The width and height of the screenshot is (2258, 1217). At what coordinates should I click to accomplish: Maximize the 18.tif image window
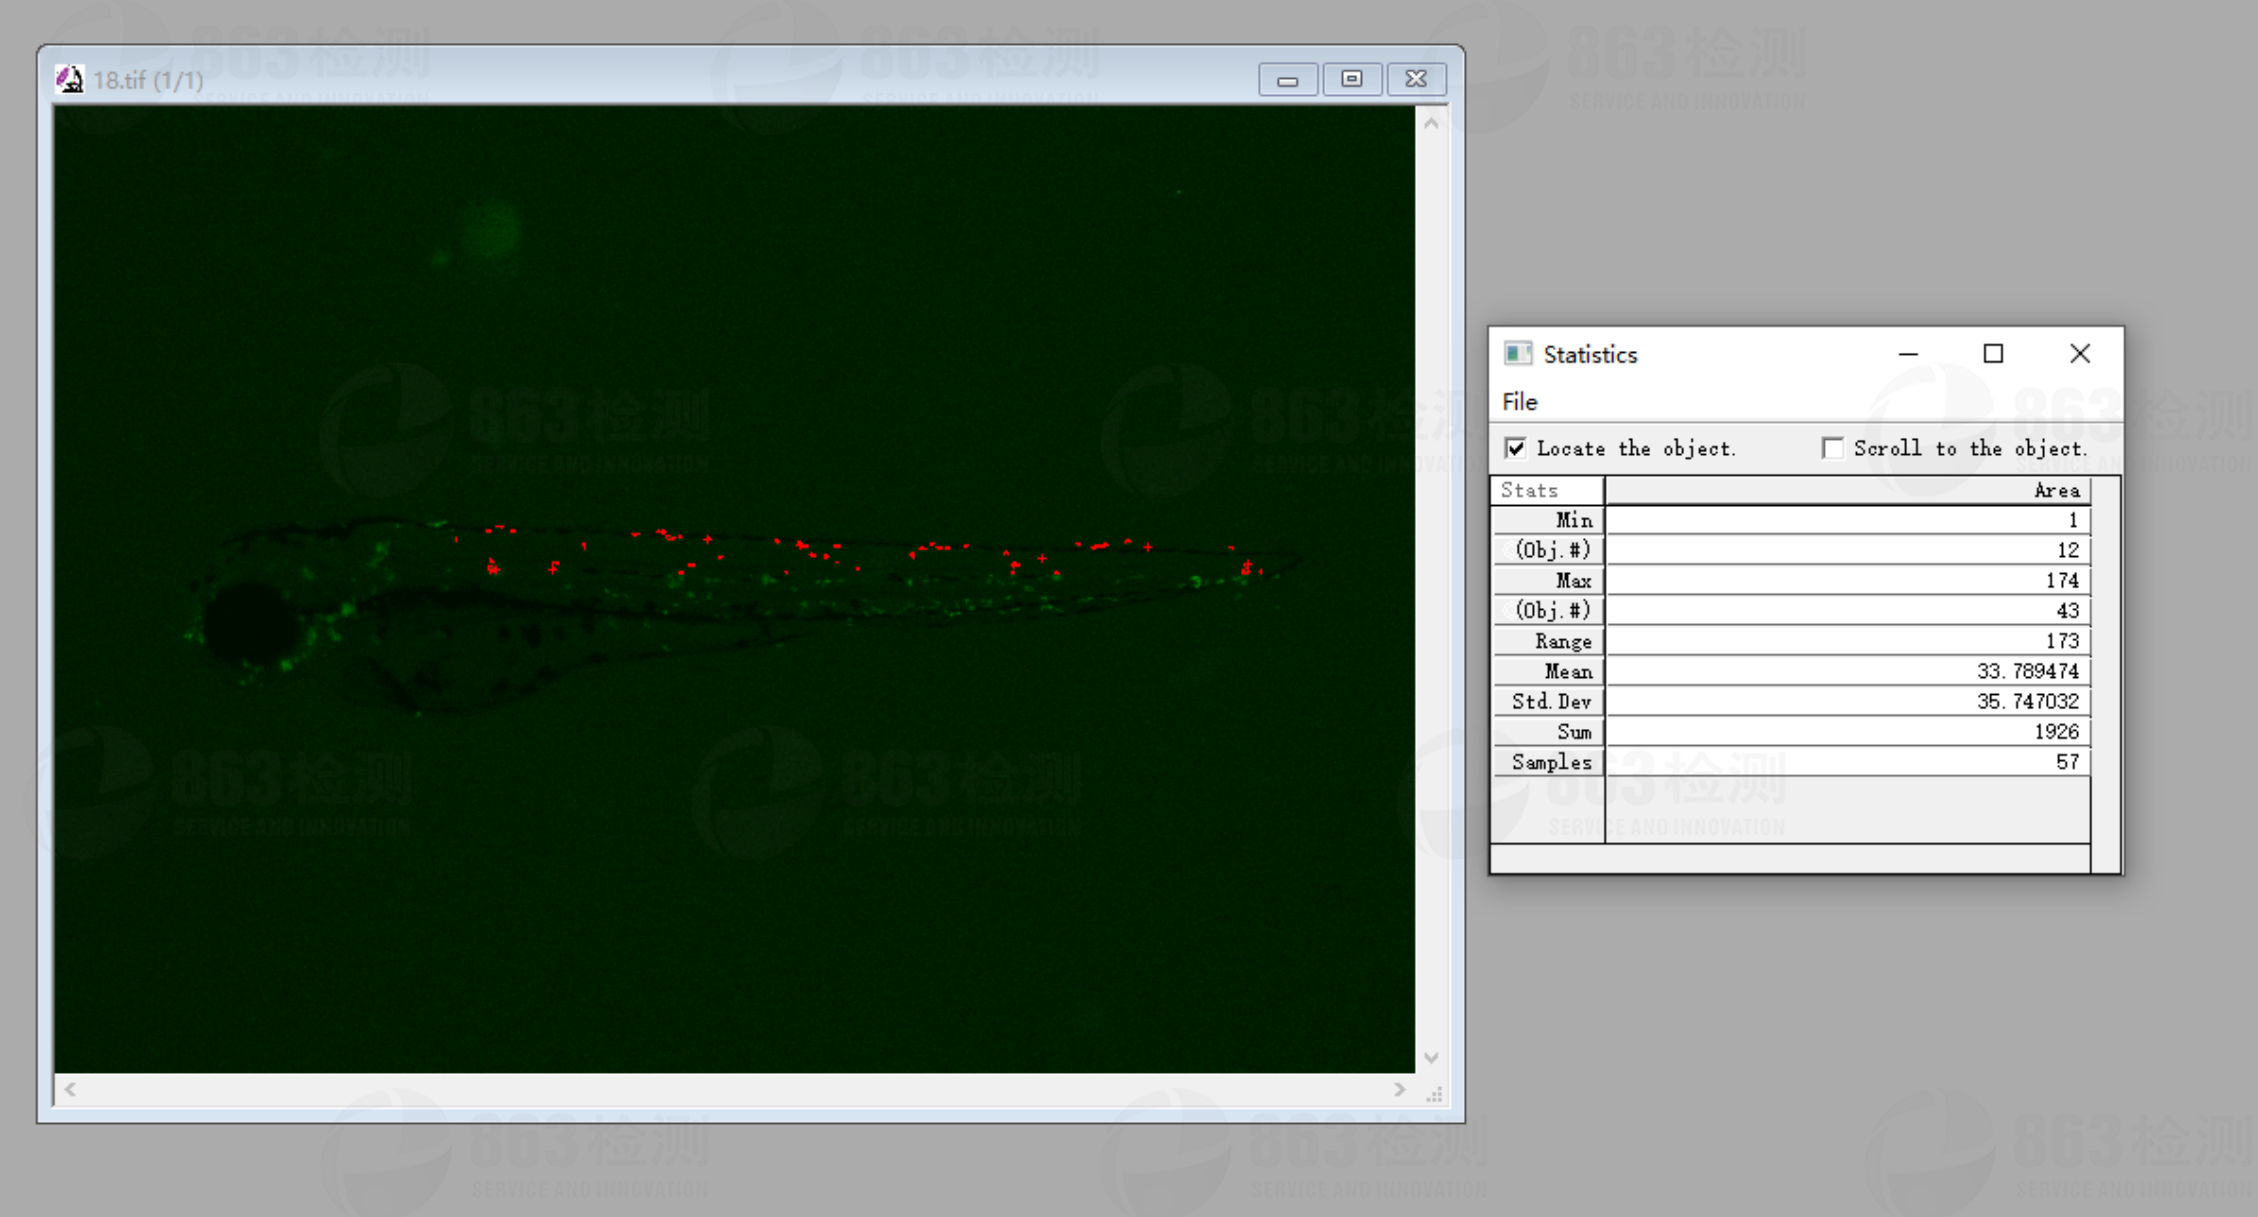tap(1352, 79)
